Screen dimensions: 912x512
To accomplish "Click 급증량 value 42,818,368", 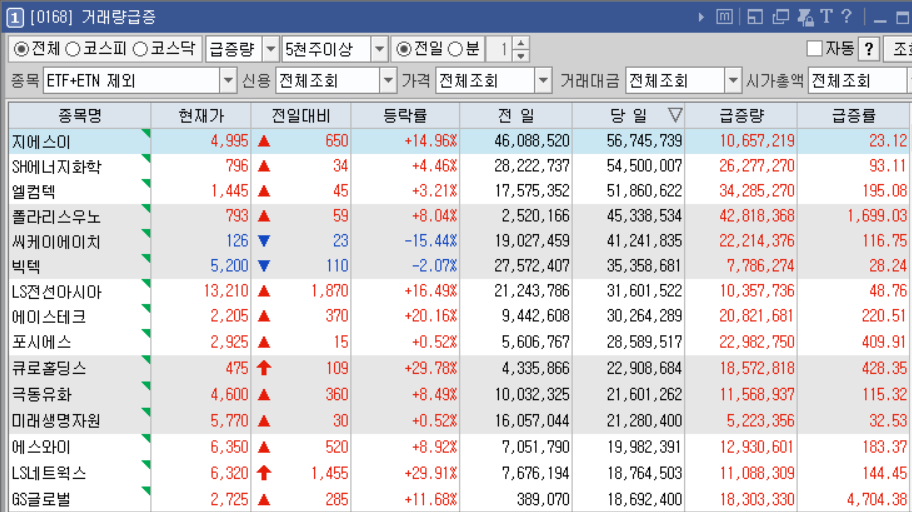I will tap(757, 216).
